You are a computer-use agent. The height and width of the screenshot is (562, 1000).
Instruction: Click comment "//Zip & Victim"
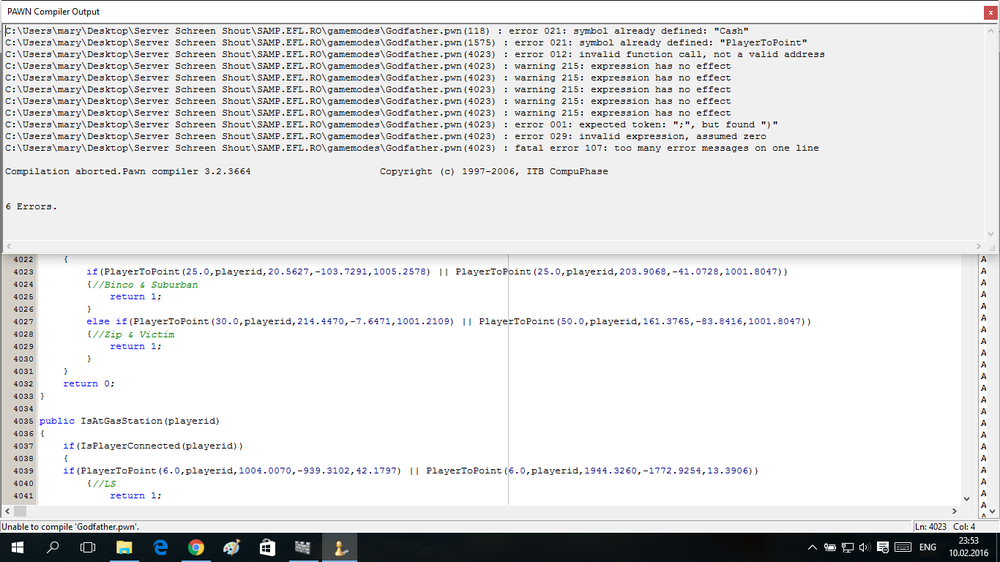(x=133, y=334)
